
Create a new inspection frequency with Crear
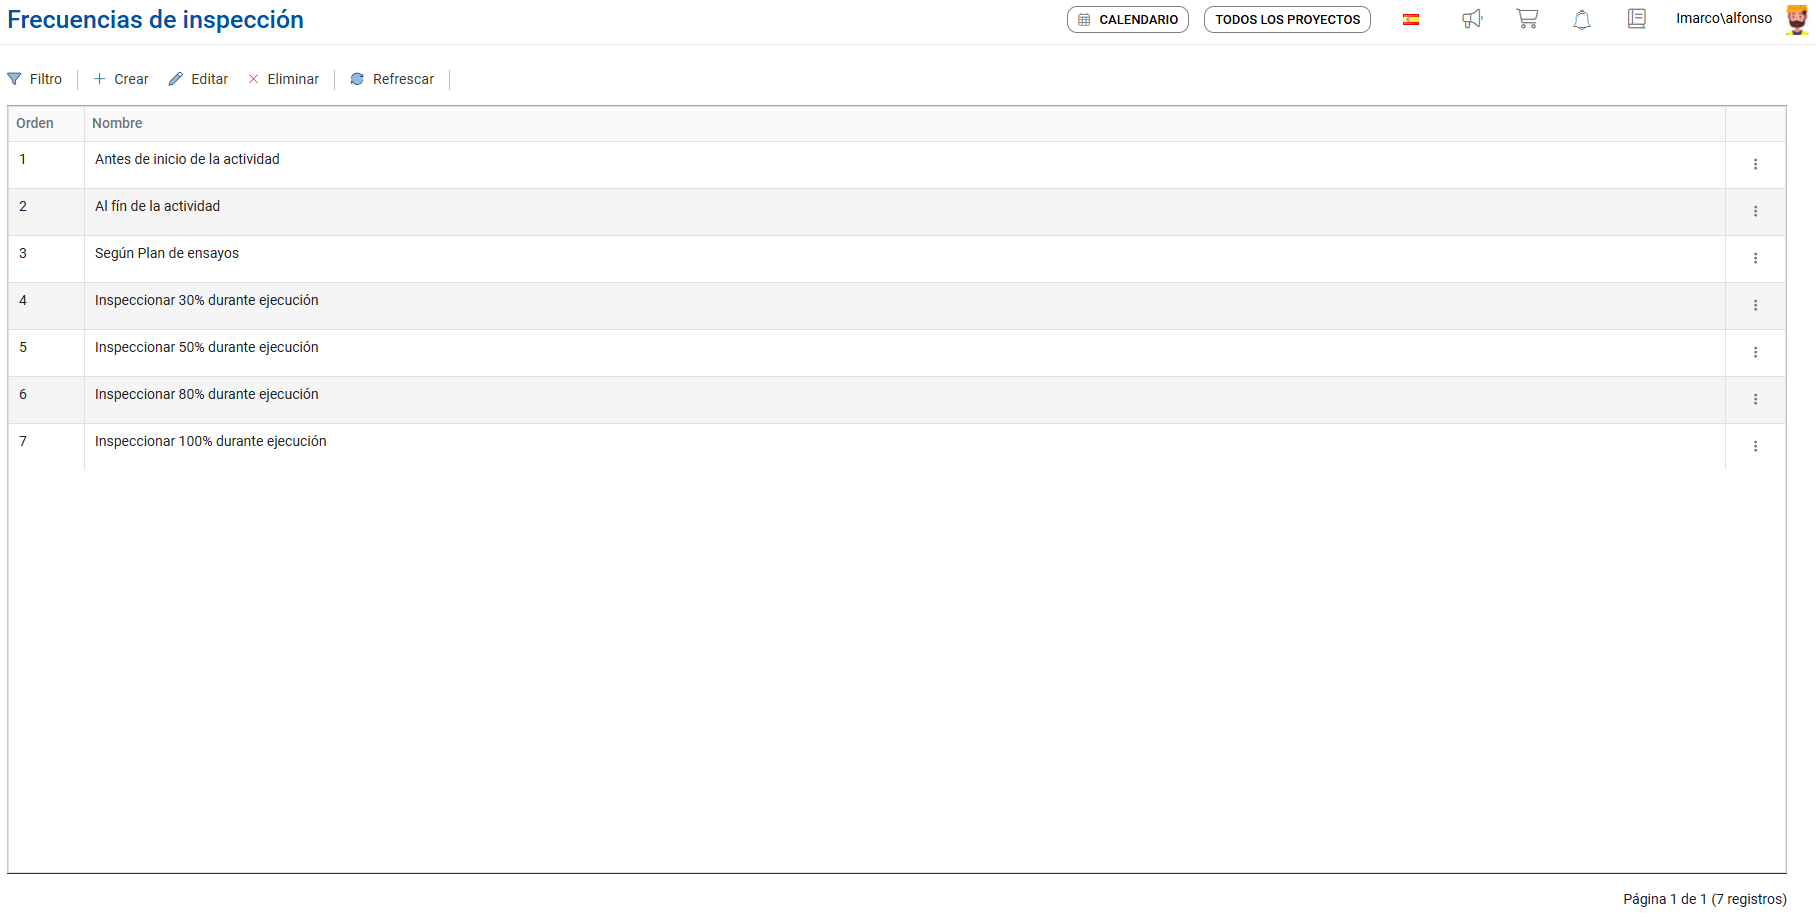click(x=121, y=79)
